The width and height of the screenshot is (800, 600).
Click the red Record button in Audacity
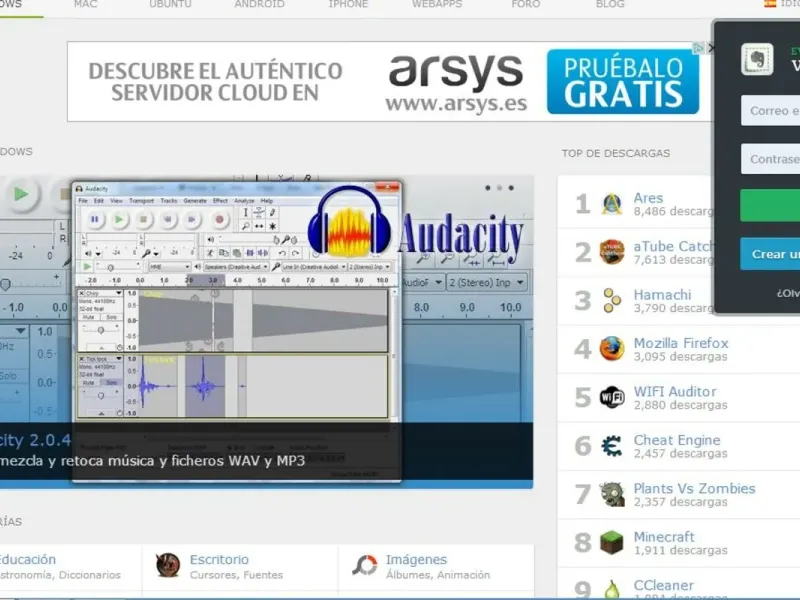tap(219, 219)
